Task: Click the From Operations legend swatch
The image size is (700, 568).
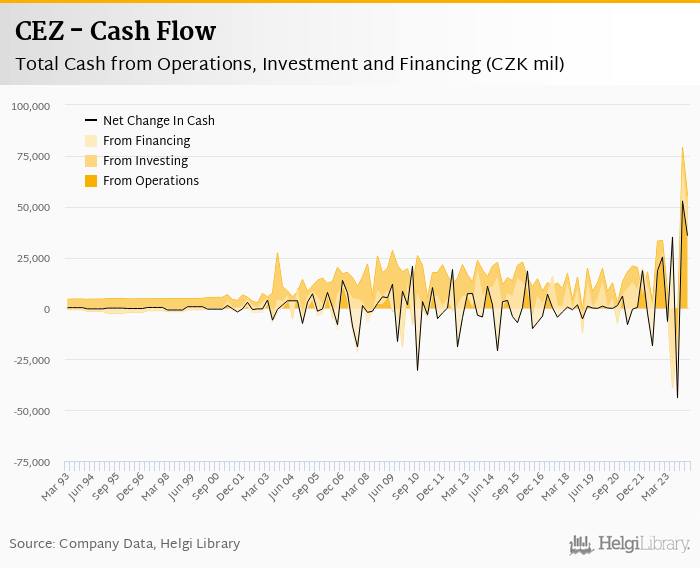Action: coord(90,181)
